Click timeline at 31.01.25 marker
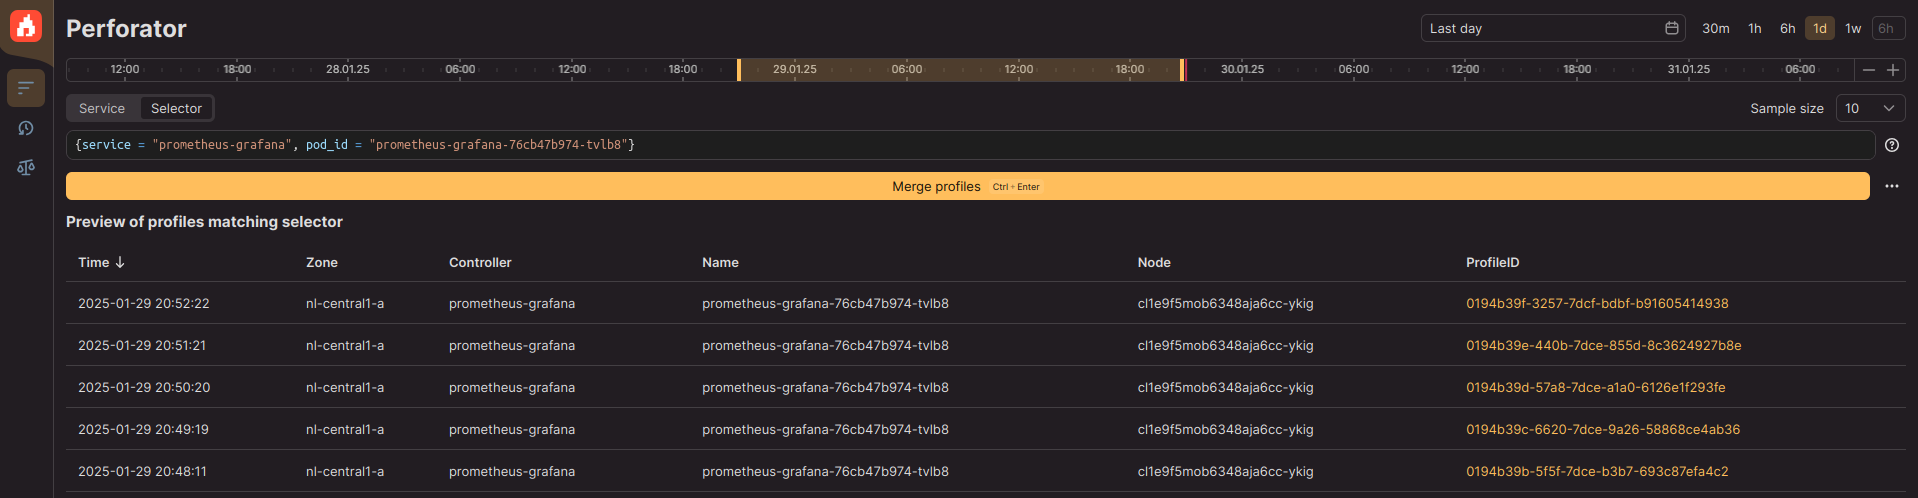This screenshot has height=498, width=1918. [x=1689, y=69]
